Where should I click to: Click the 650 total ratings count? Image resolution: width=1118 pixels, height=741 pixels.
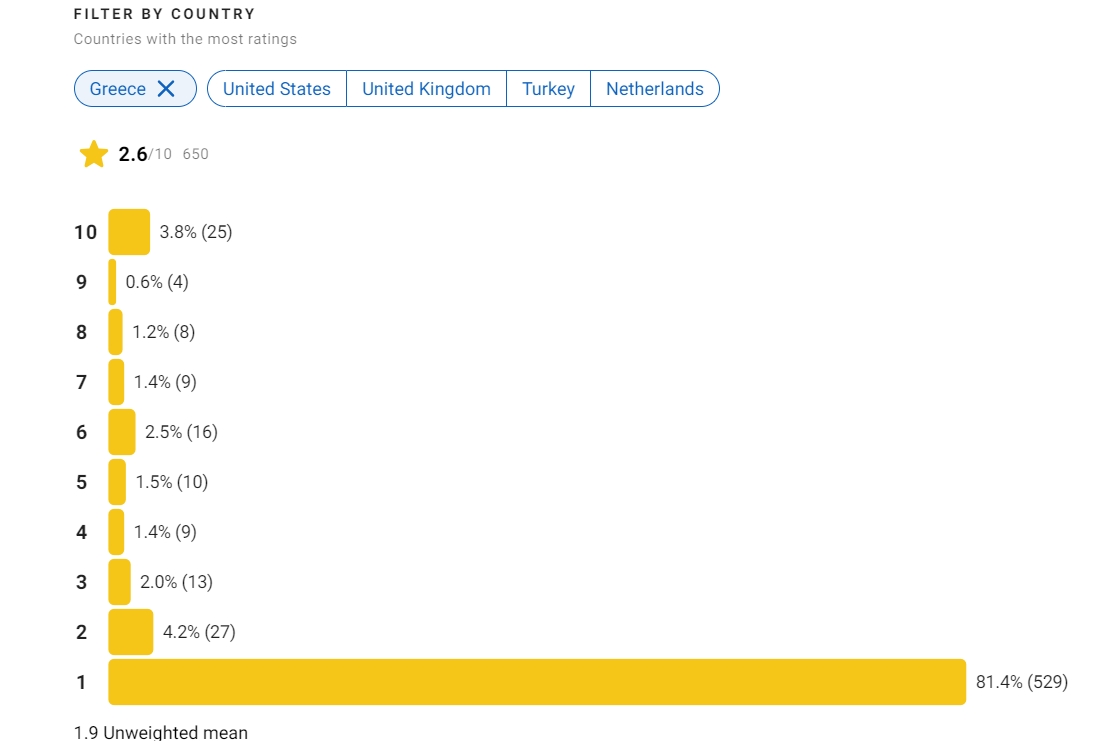(x=196, y=154)
